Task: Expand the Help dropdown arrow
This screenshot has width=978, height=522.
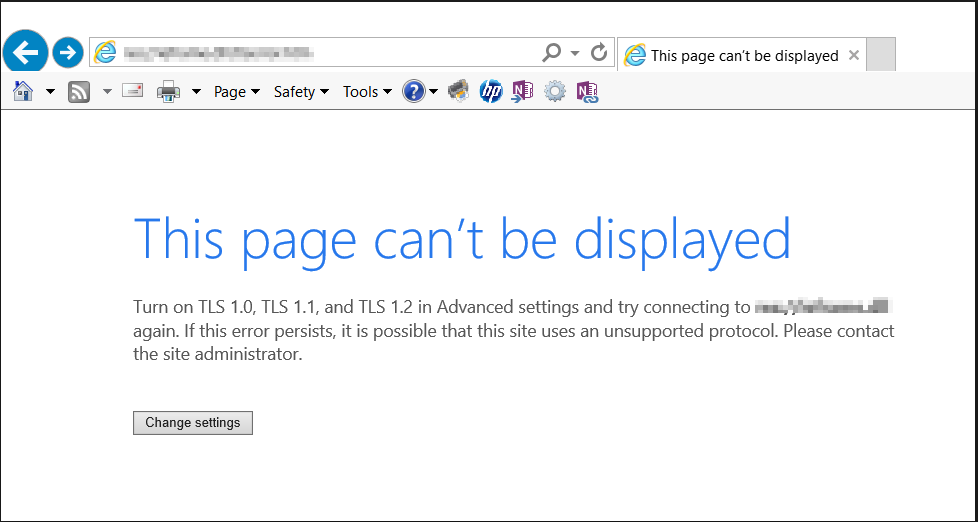Action: click(x=433, y=92)
